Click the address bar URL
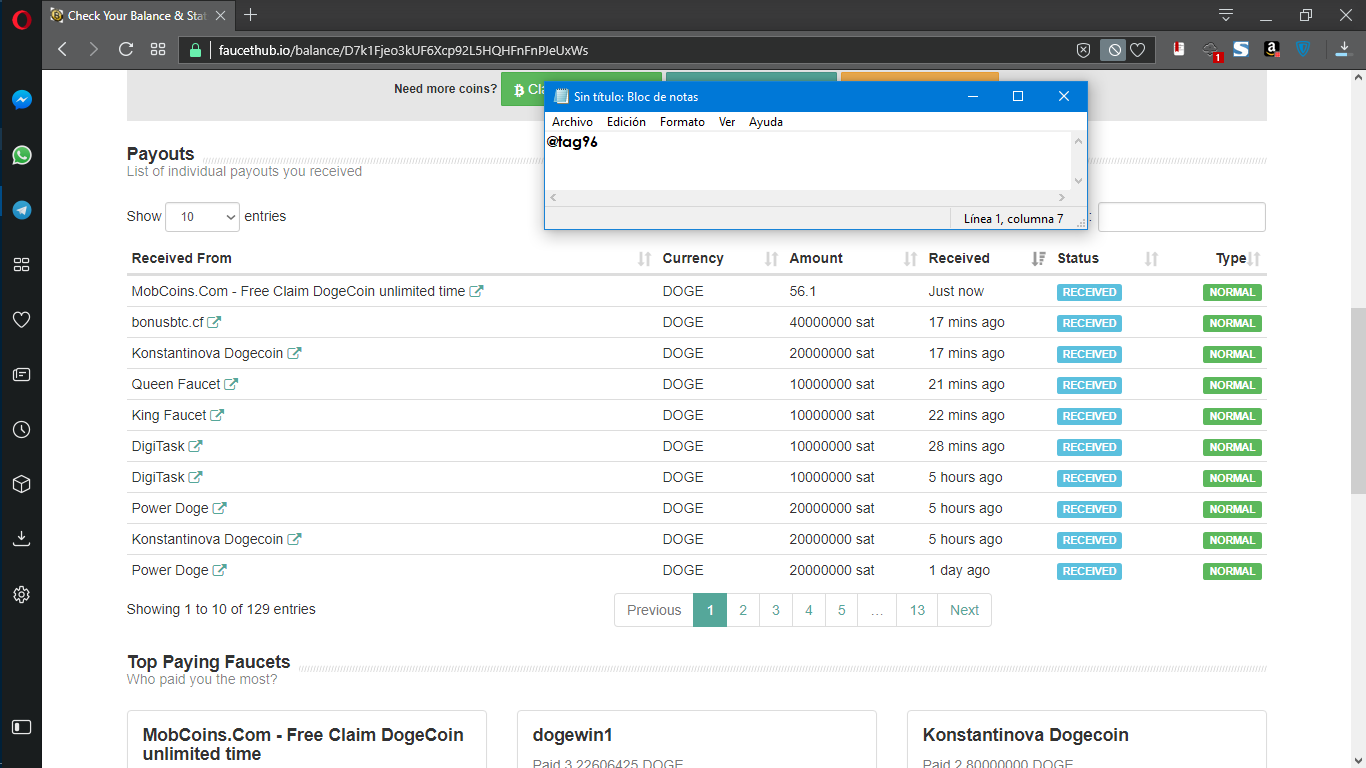The width and height of the screenshot is (1366, 768). click(x=403, y=50)
